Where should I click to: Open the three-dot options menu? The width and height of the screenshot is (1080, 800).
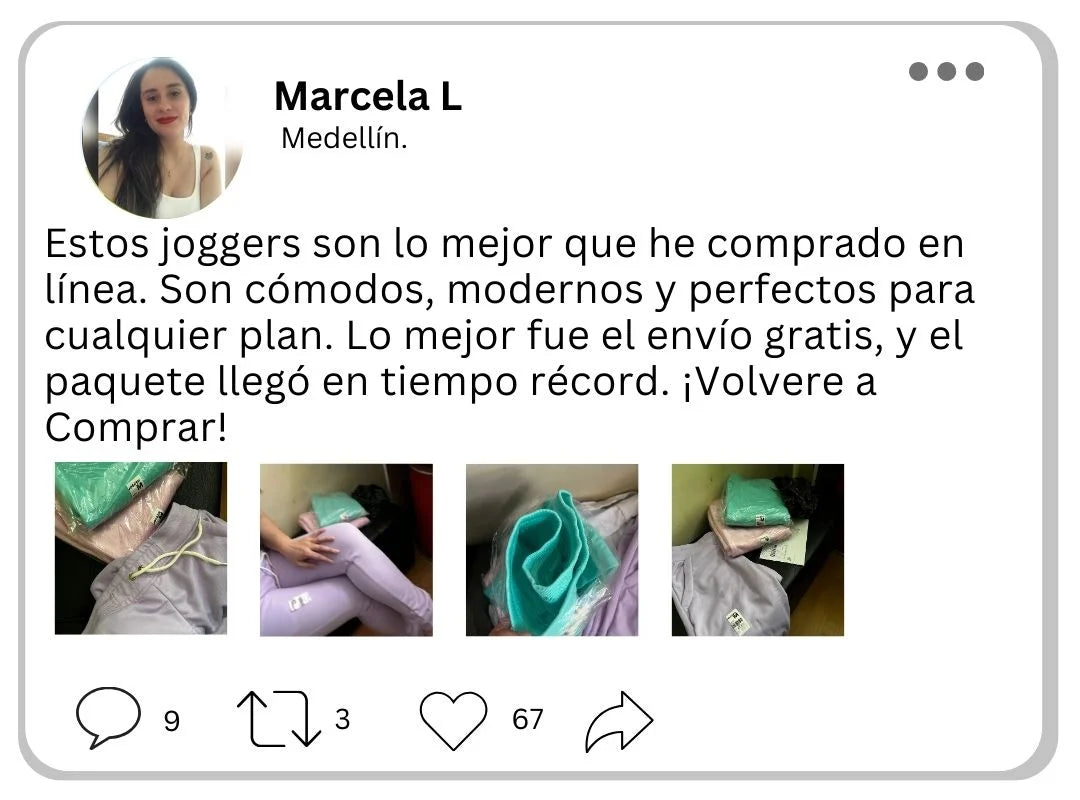946,71
